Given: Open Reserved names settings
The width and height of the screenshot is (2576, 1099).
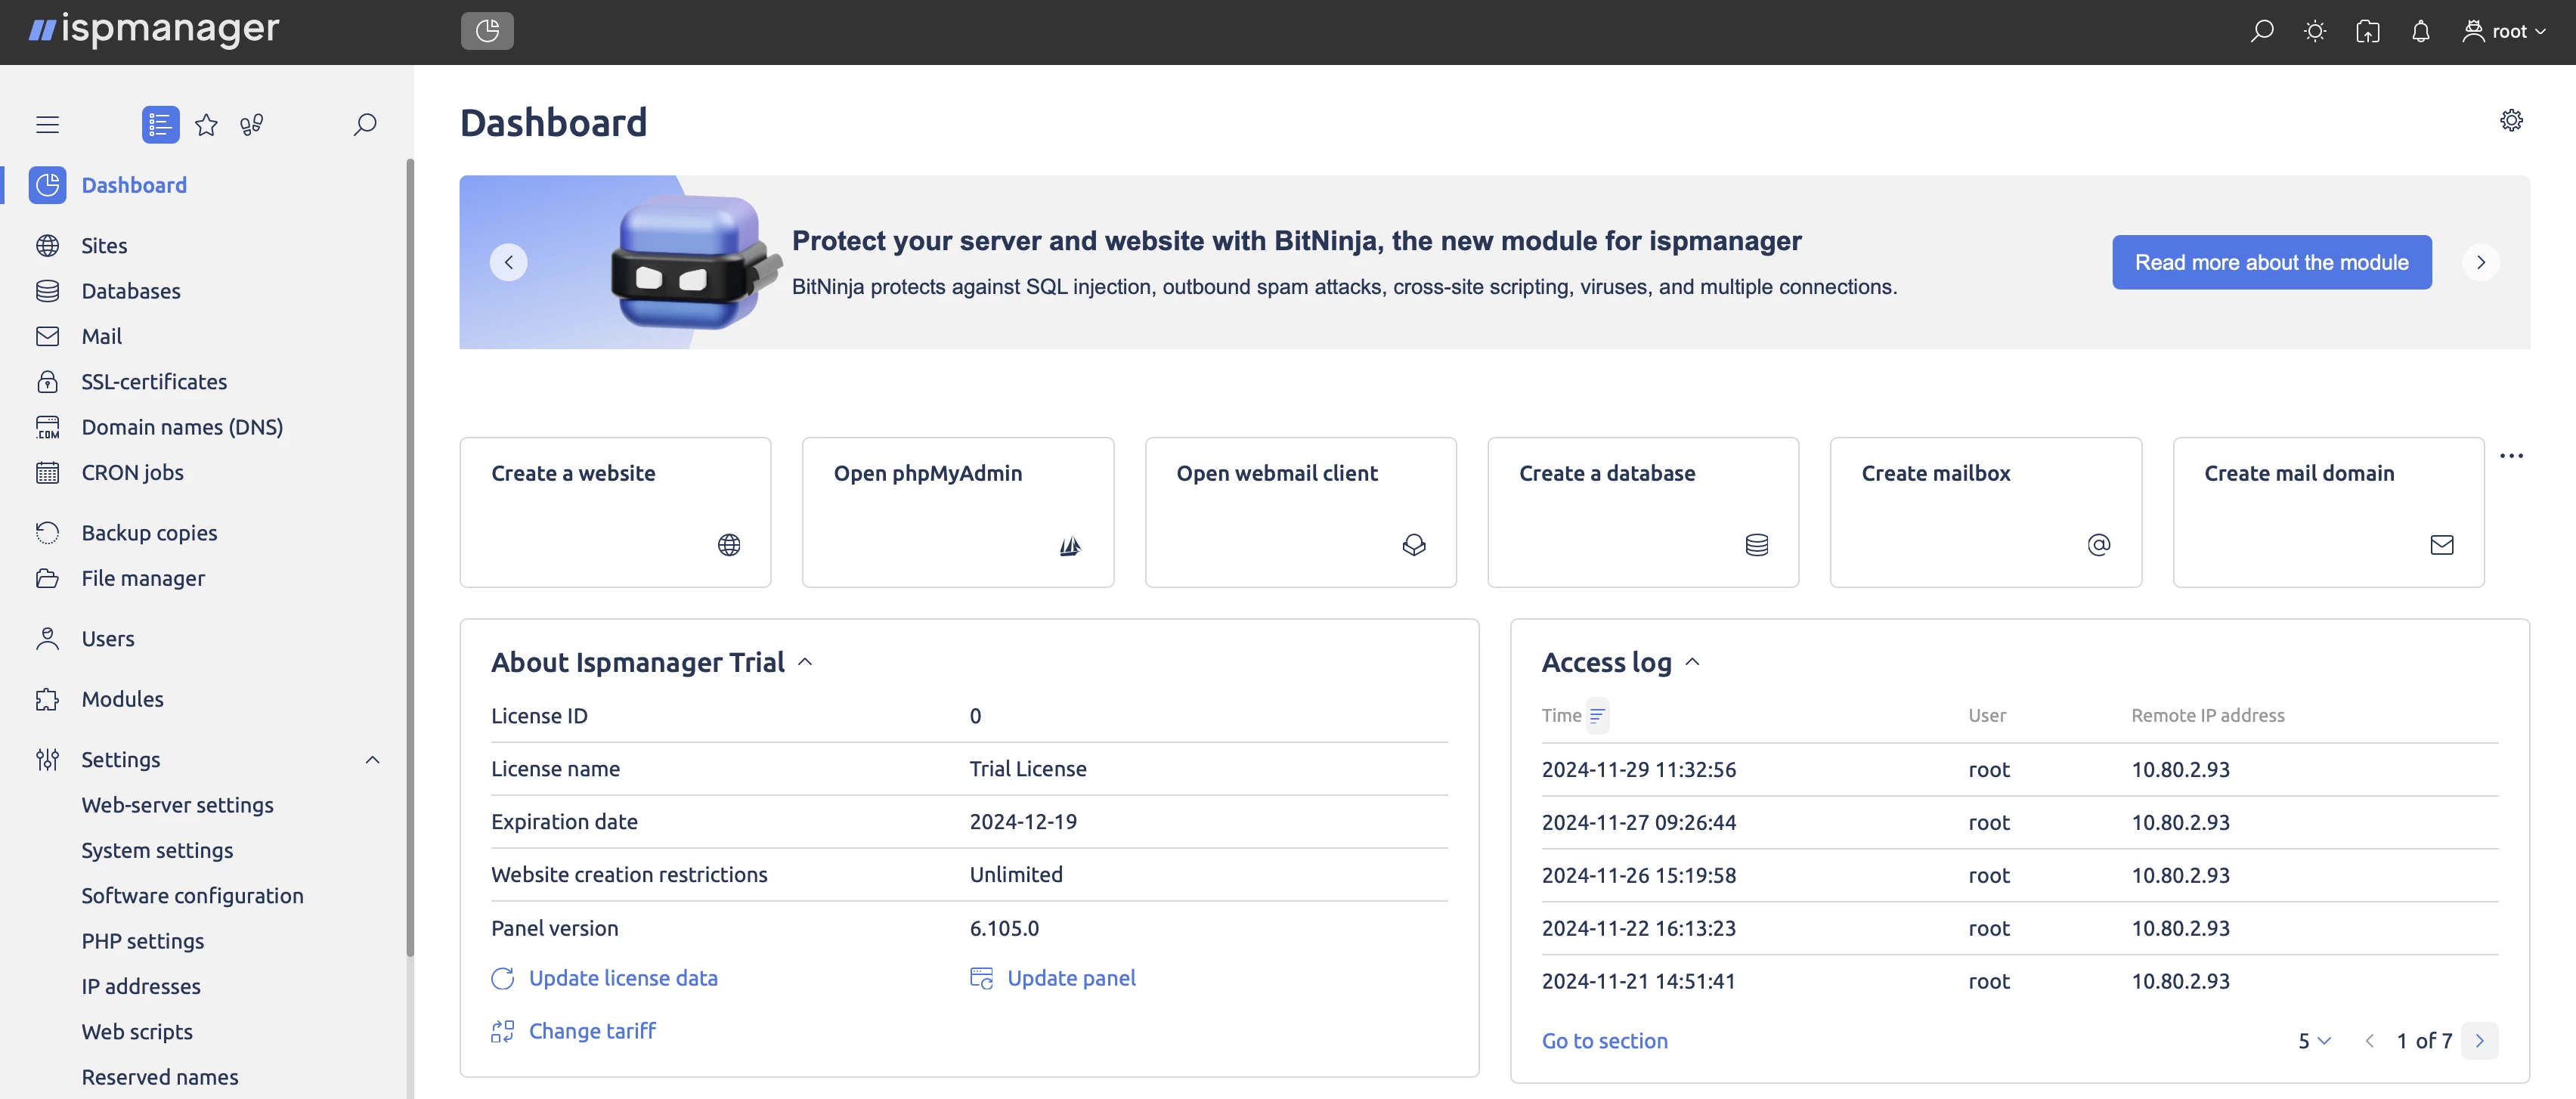Looking at the screenshot, I should [160, 1077].
